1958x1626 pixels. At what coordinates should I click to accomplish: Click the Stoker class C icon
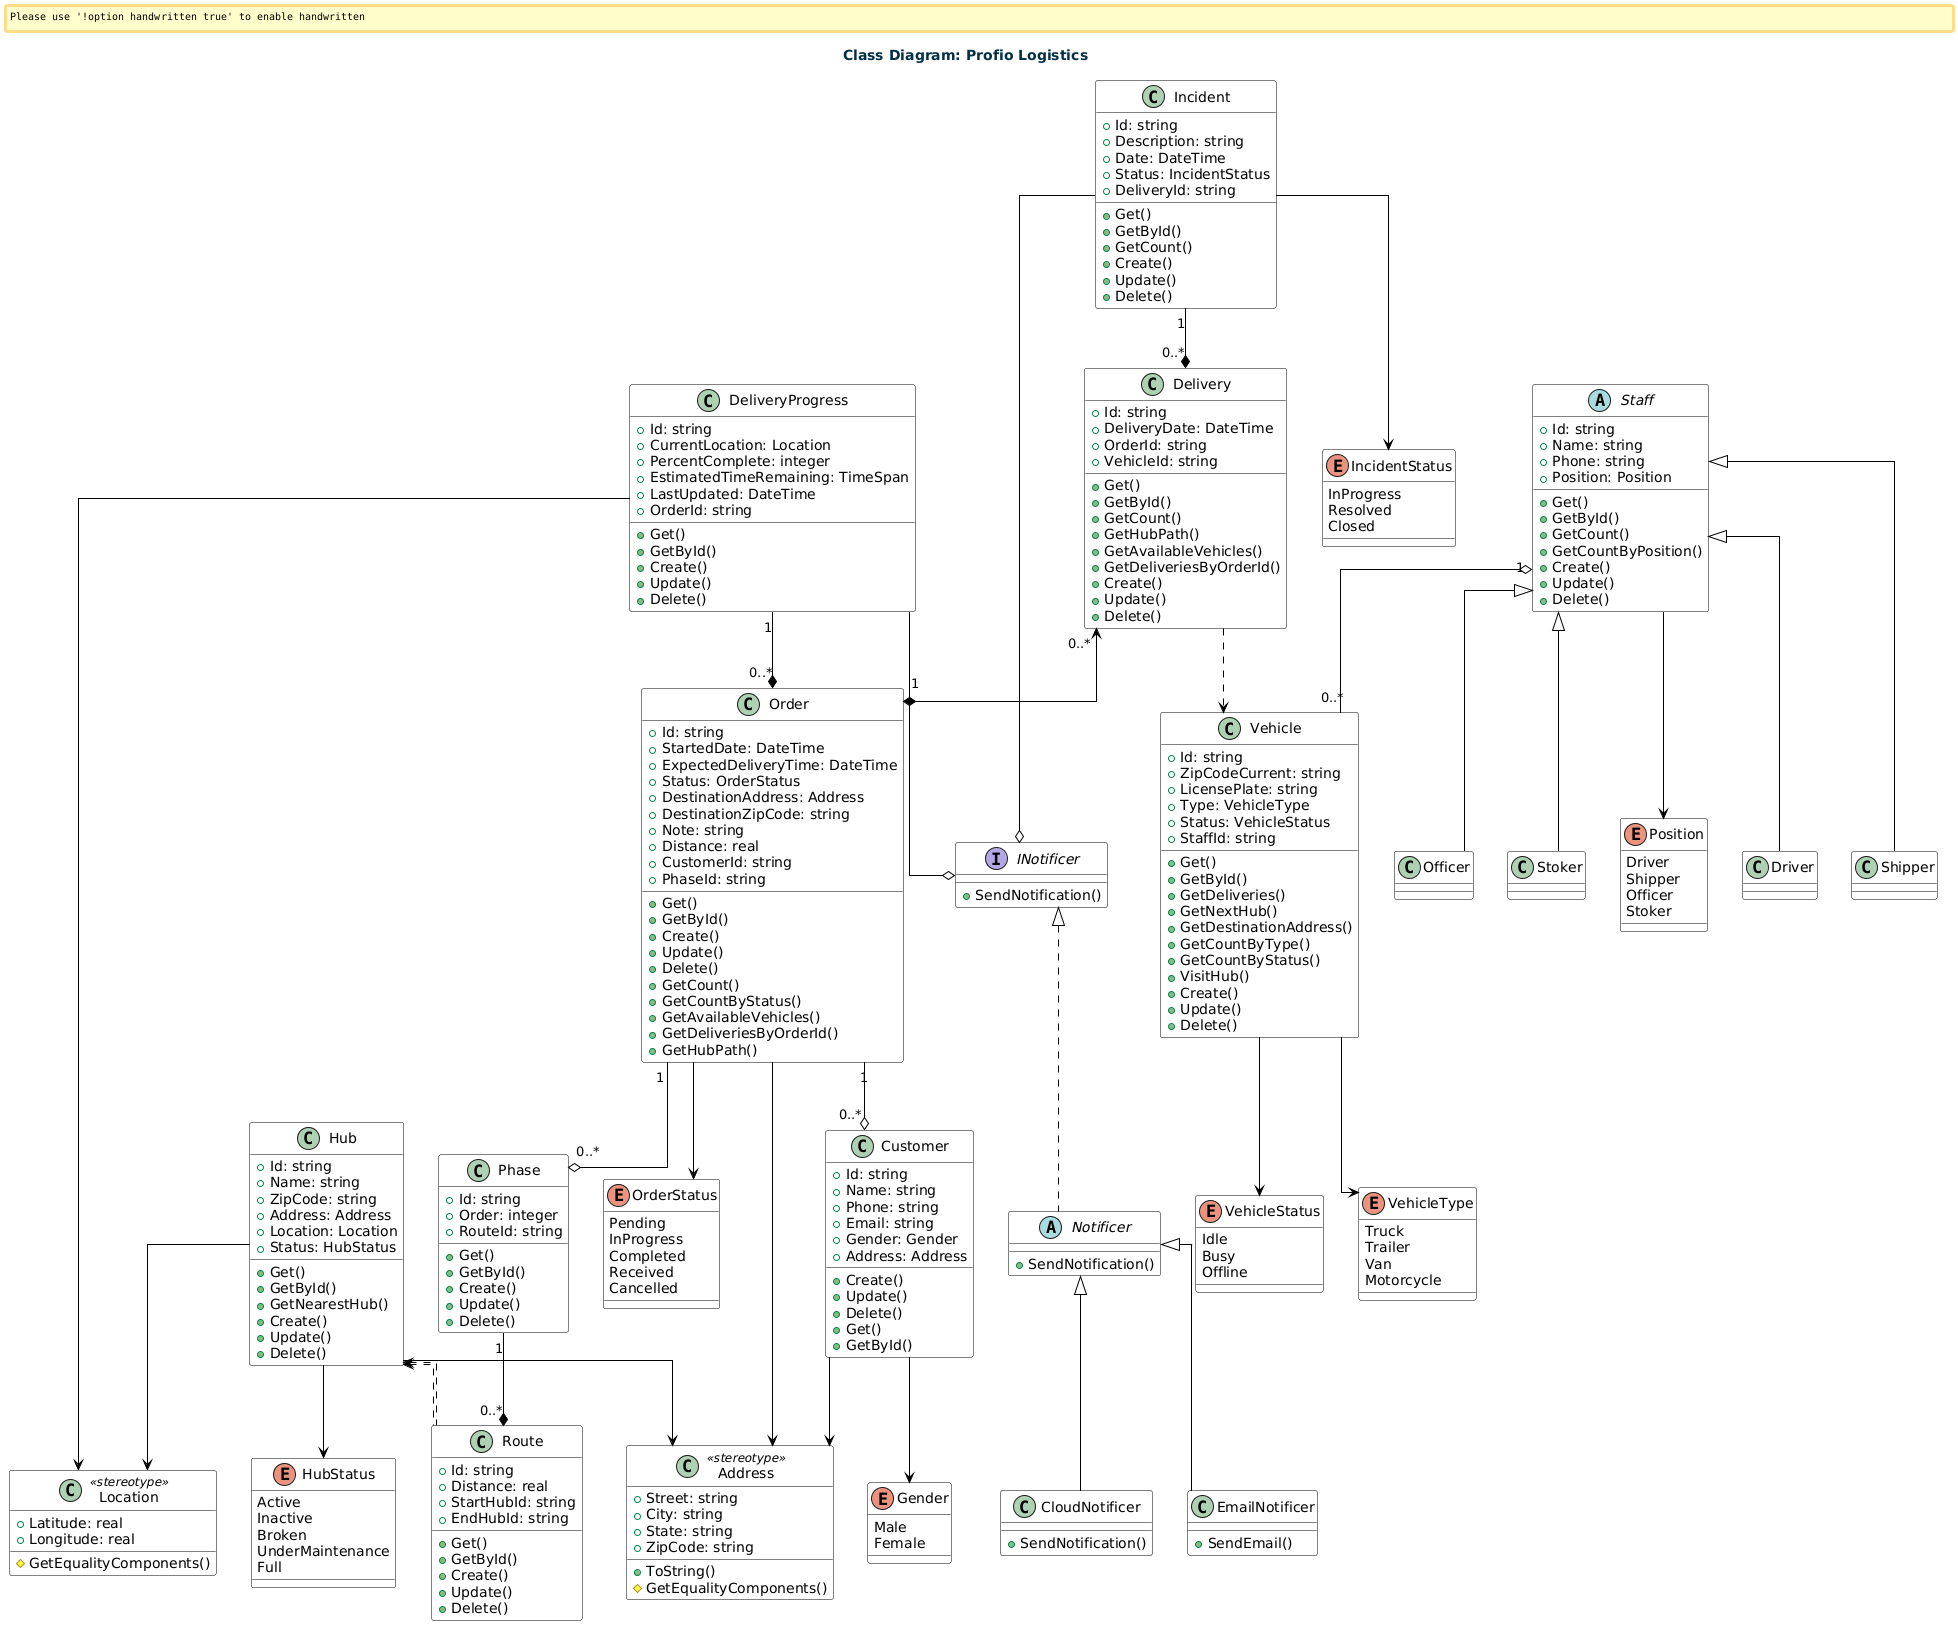coord(1523,867)
